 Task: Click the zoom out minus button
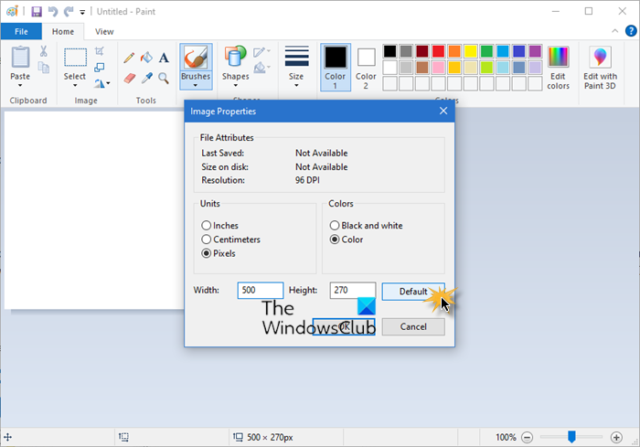point(527,438)
